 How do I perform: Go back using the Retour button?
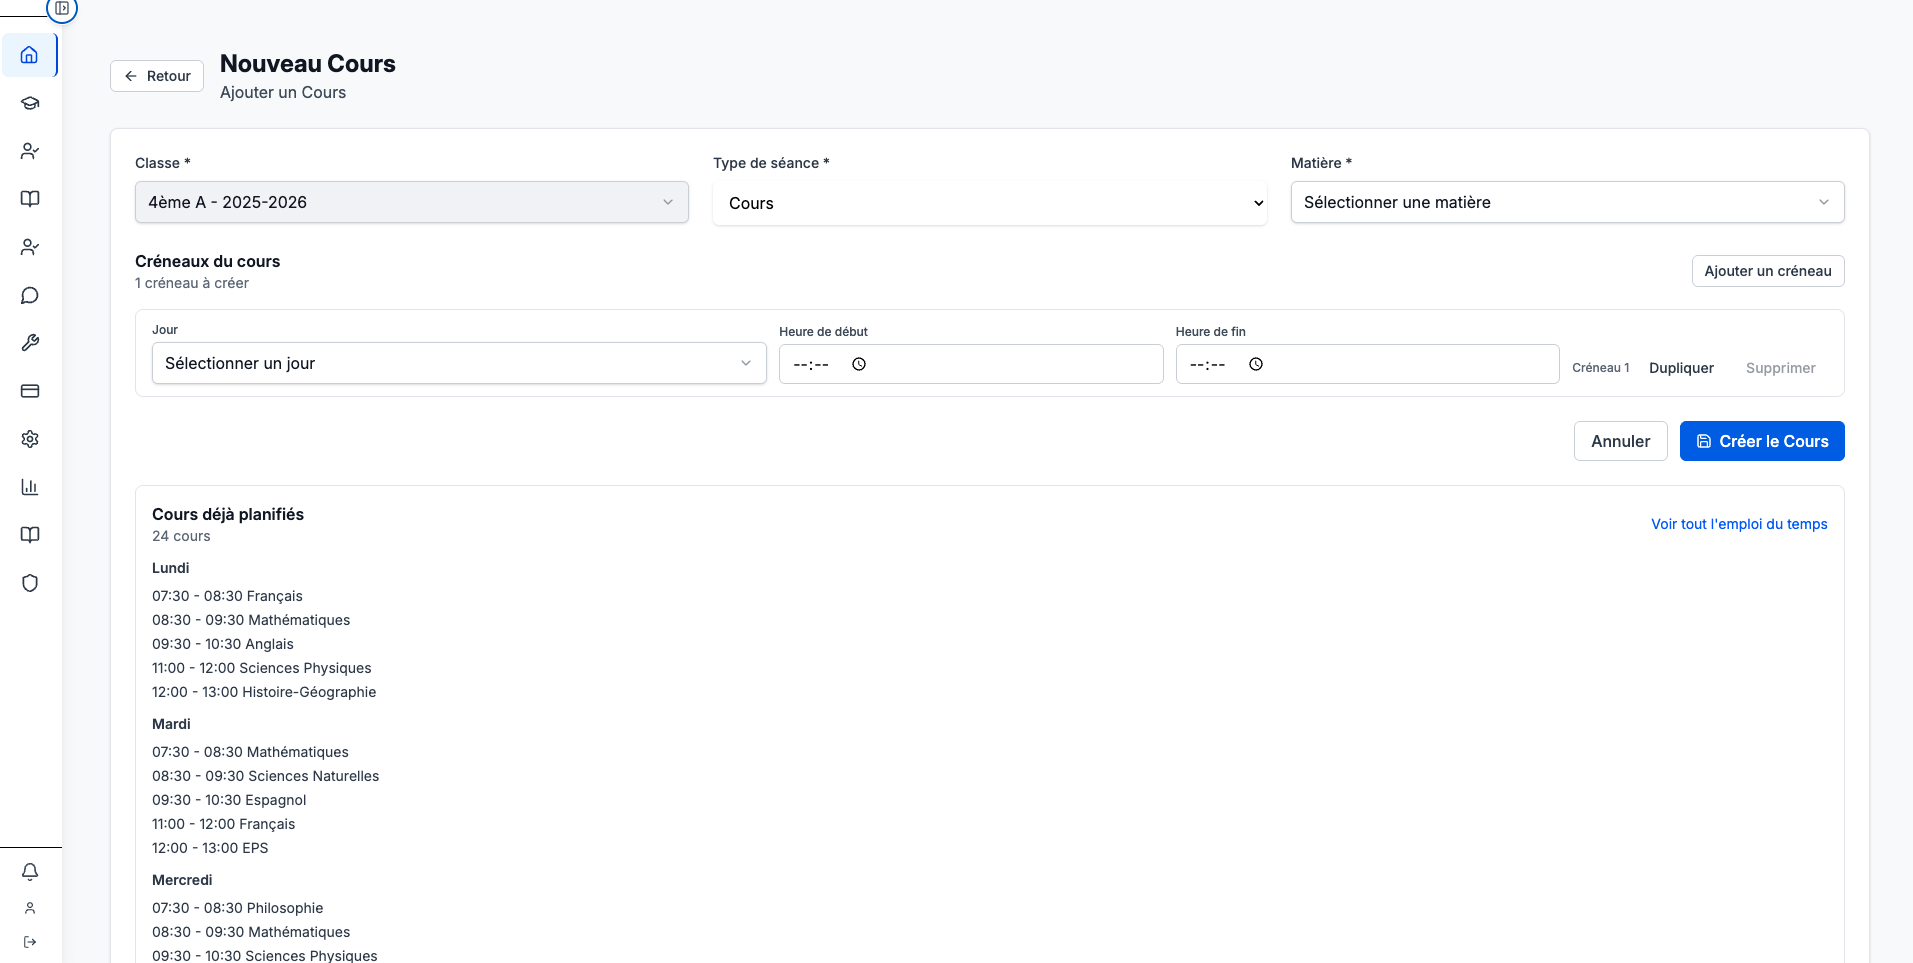[x=157, y=76]
